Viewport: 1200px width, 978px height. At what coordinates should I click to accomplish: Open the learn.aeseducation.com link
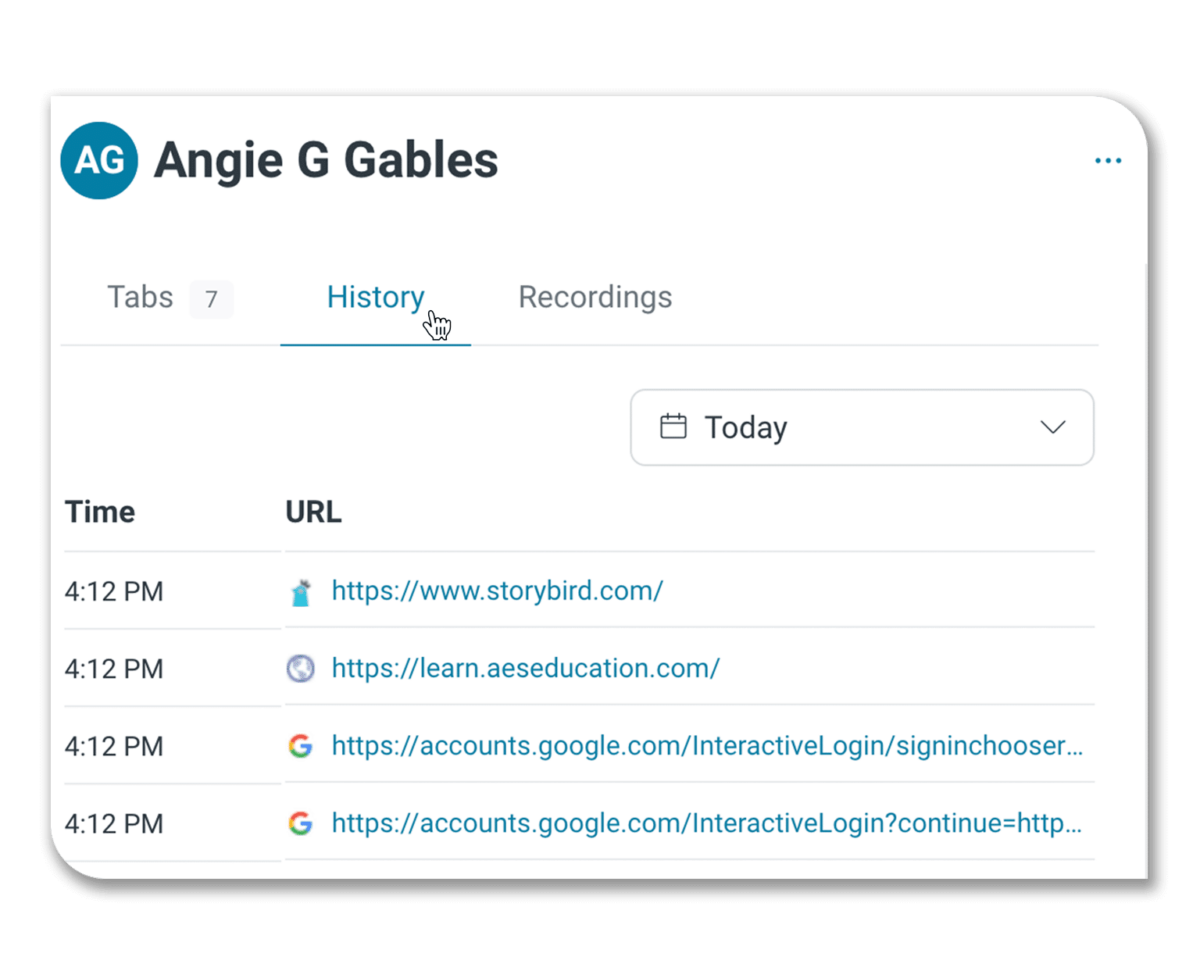[x=525, y=668]
